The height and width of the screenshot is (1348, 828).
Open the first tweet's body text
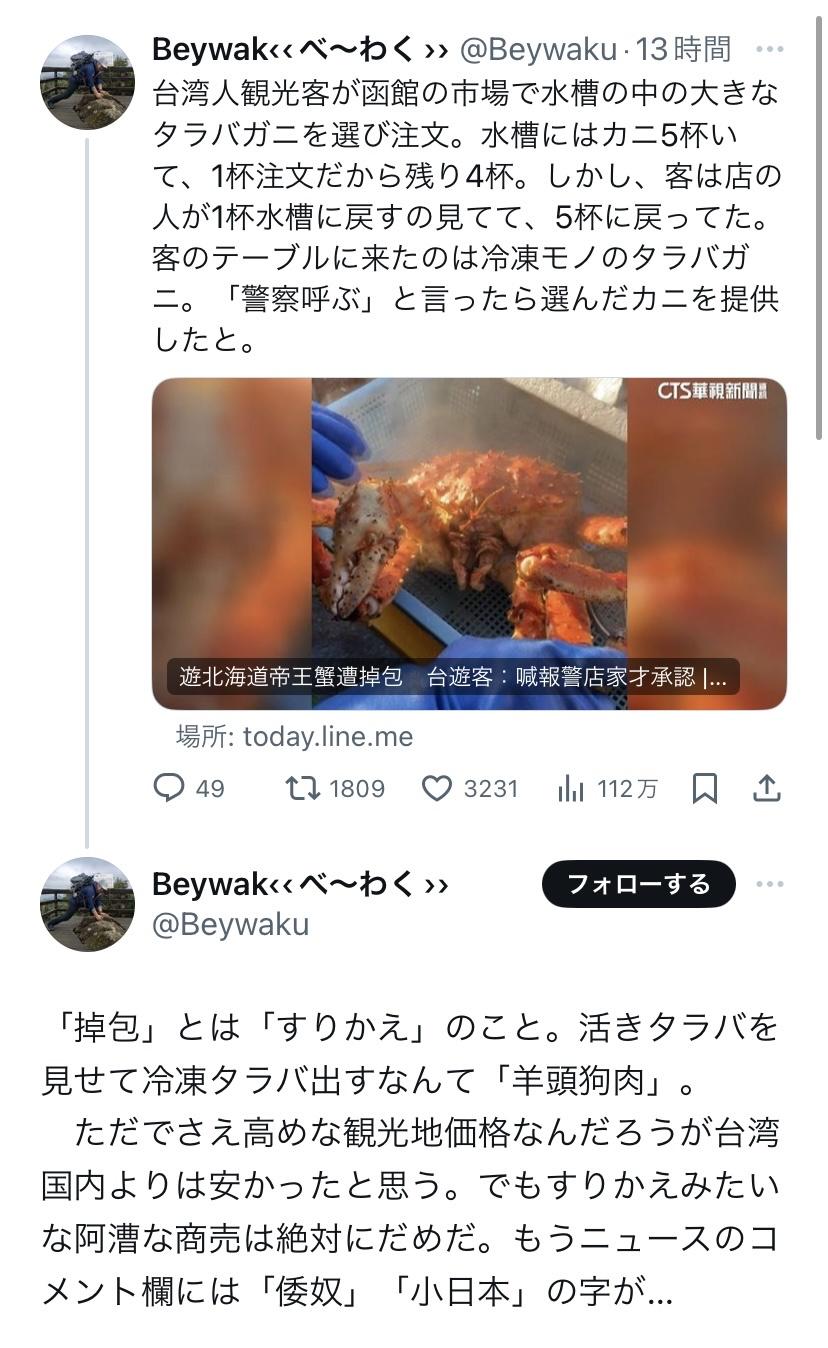point(466,216)
